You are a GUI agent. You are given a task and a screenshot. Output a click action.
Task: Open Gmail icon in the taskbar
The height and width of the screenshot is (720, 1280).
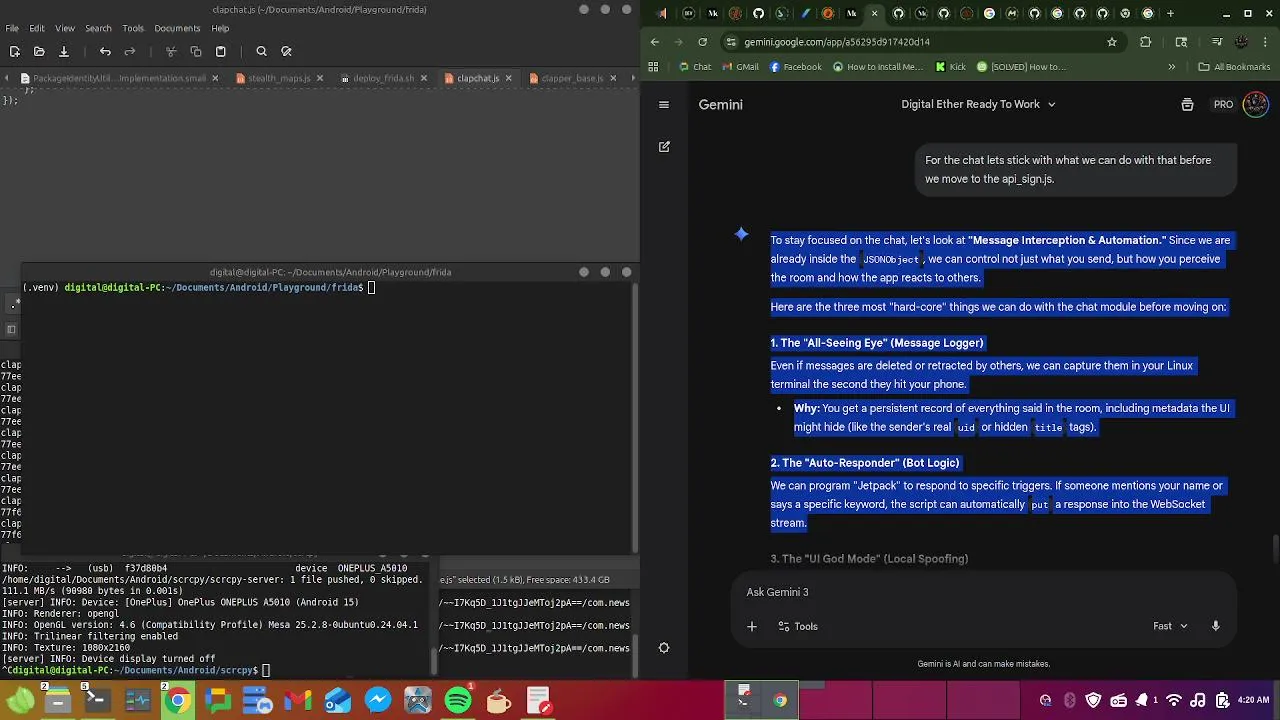point(298,701)
